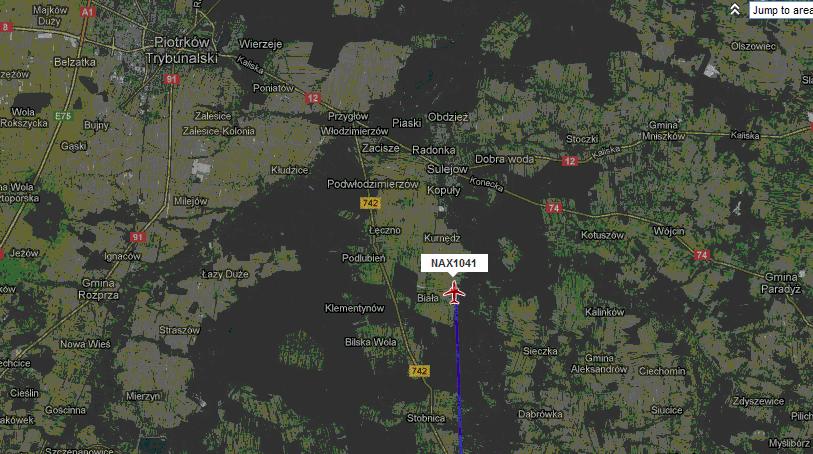Image resolution: width=813 pixels, height=454 pixels.
Task: Click the yellow 742 road shield near Łęczno
Action: point(370,203)
